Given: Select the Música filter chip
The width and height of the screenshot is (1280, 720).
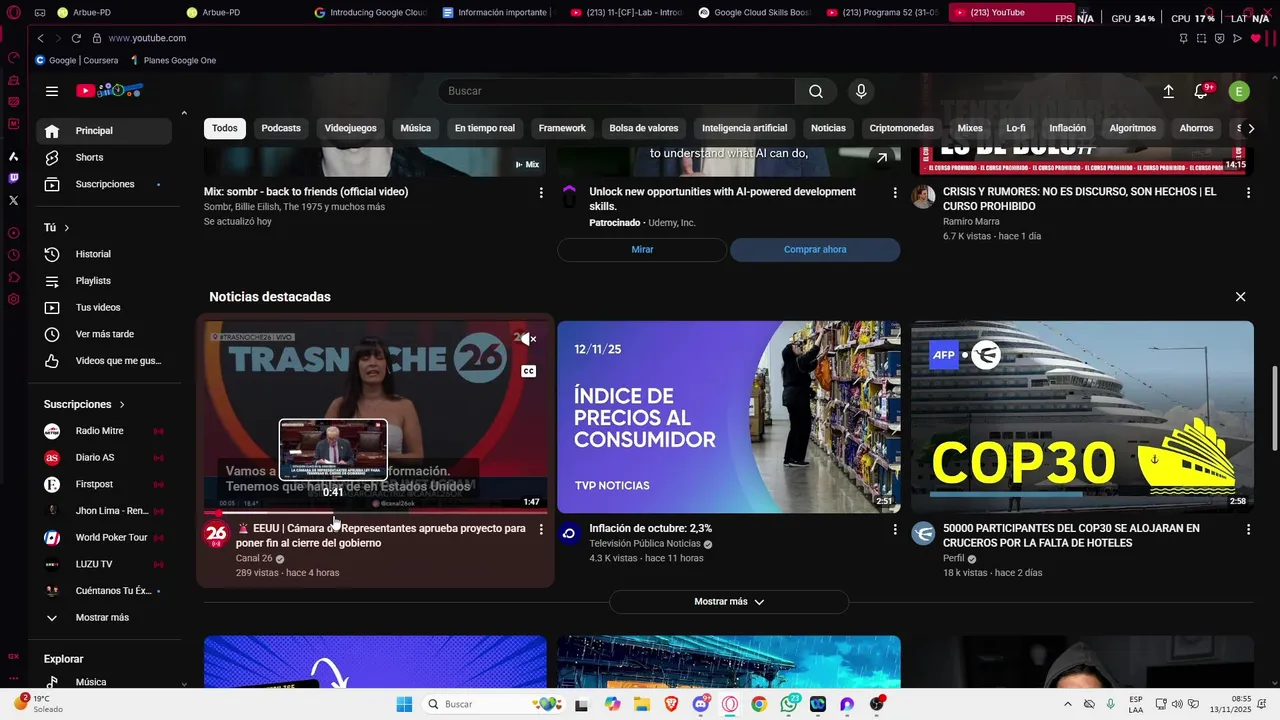Looking at the screenshot, I should 416,128.
